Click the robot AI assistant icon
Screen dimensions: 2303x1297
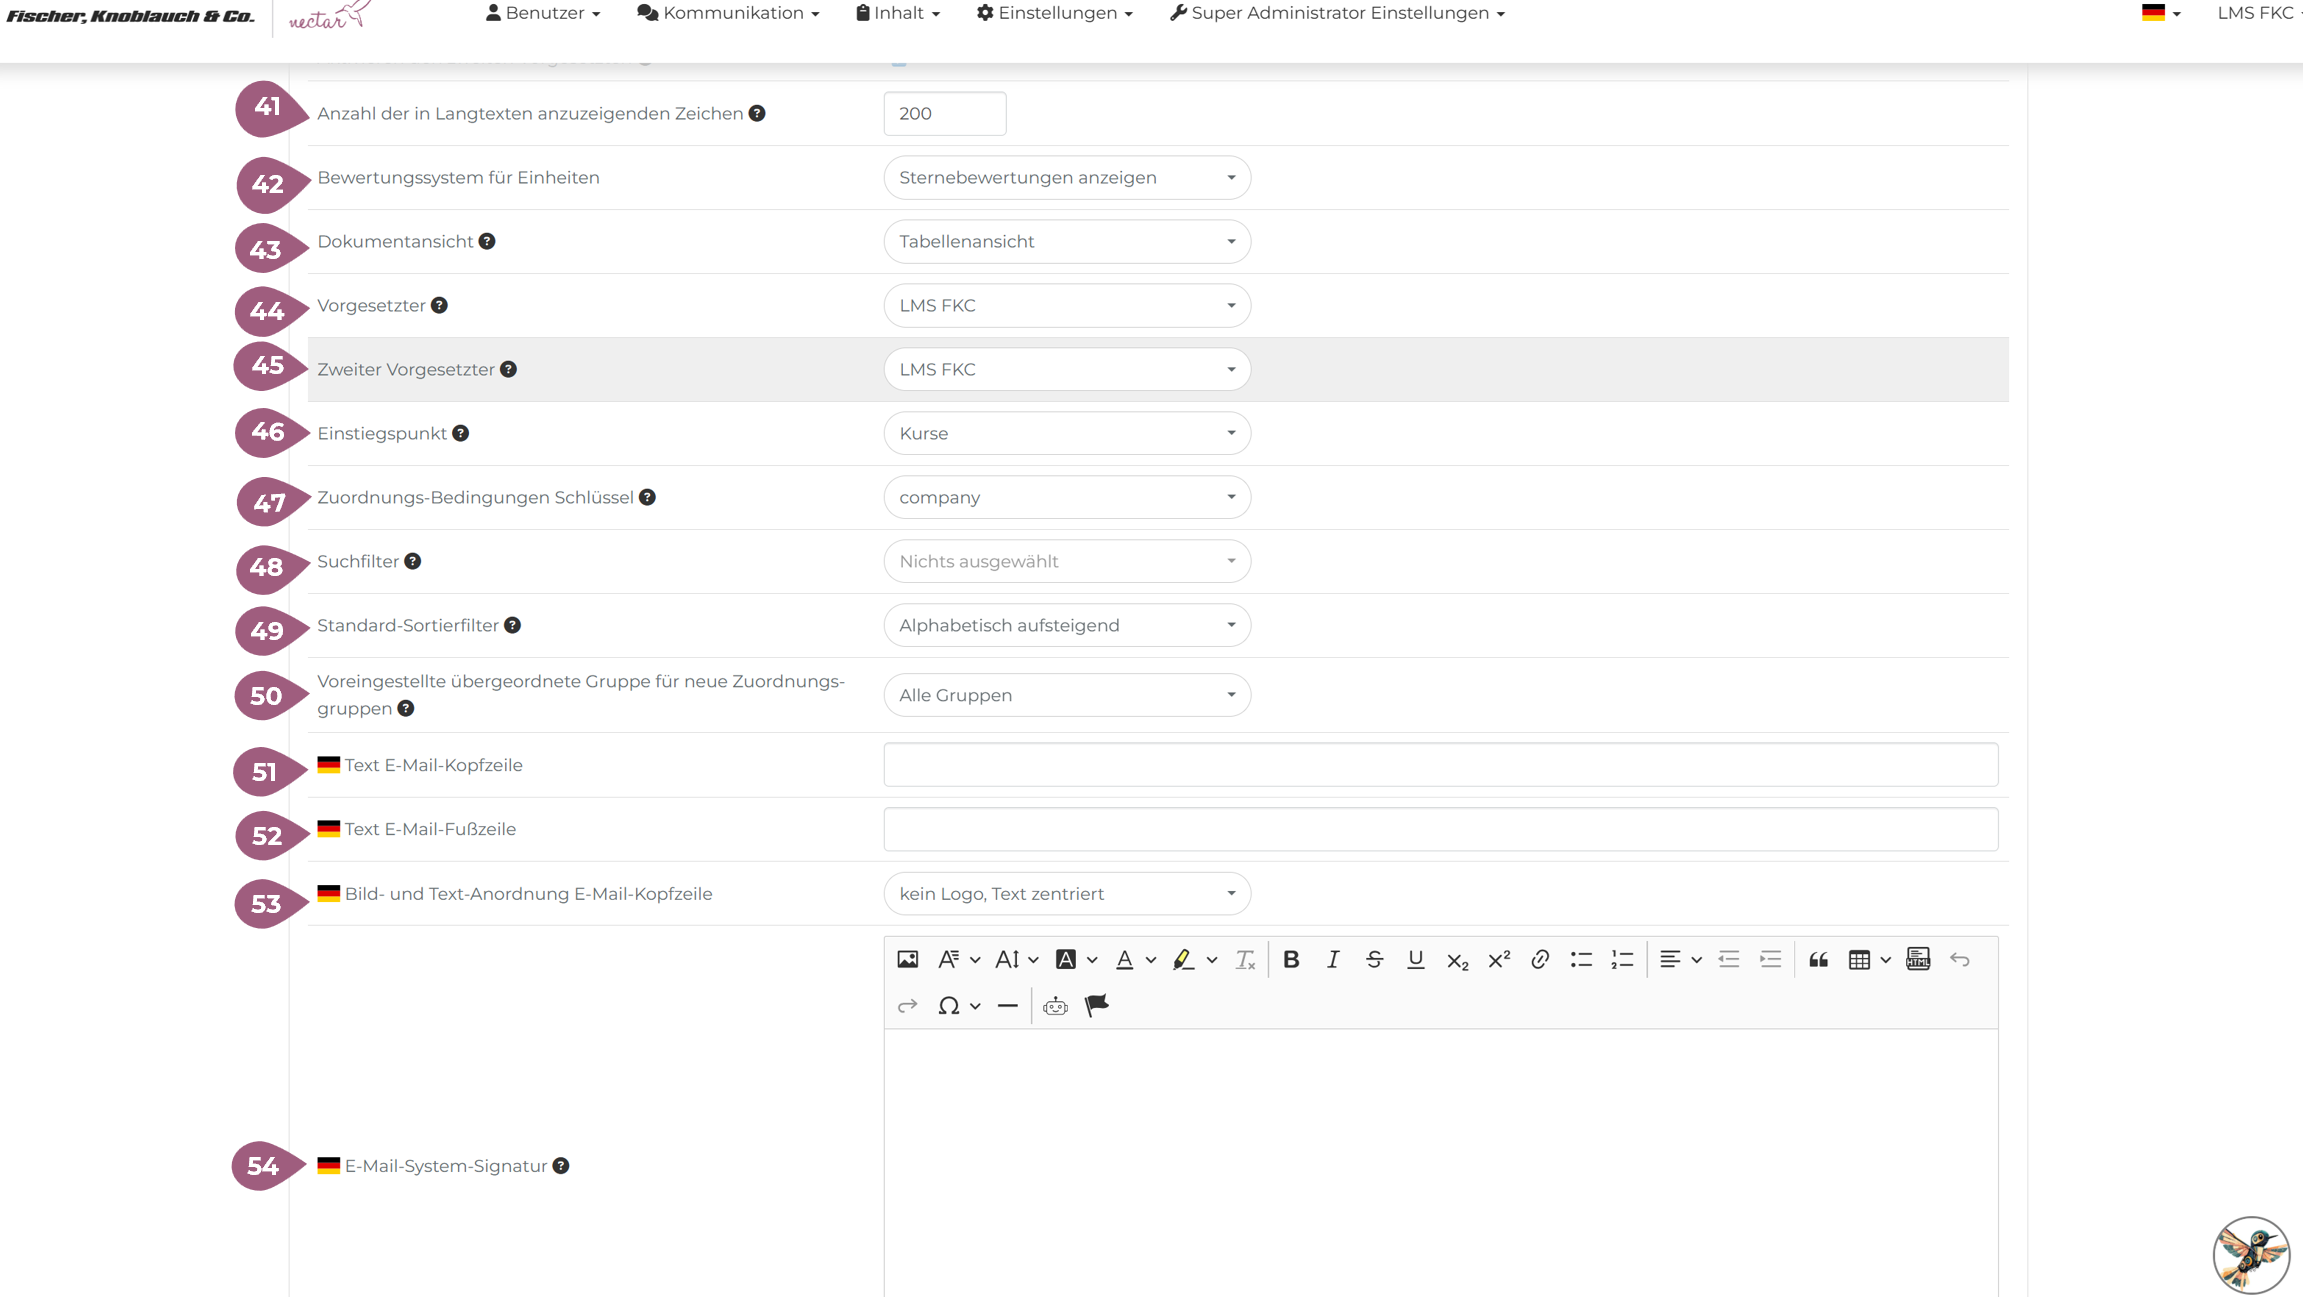coord(1055,1006)
